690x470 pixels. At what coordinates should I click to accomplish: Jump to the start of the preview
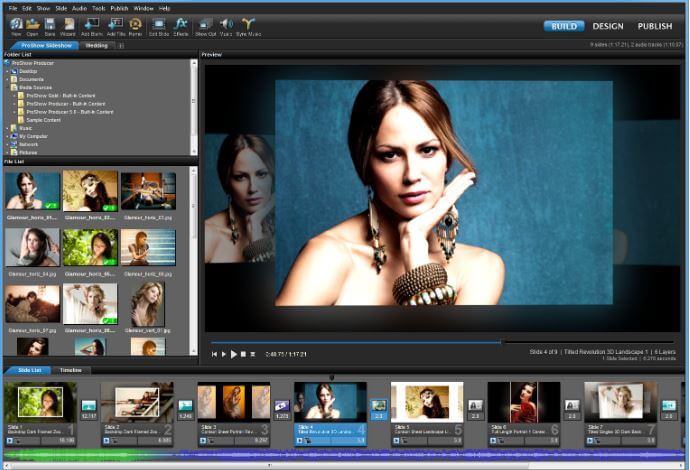214,354
